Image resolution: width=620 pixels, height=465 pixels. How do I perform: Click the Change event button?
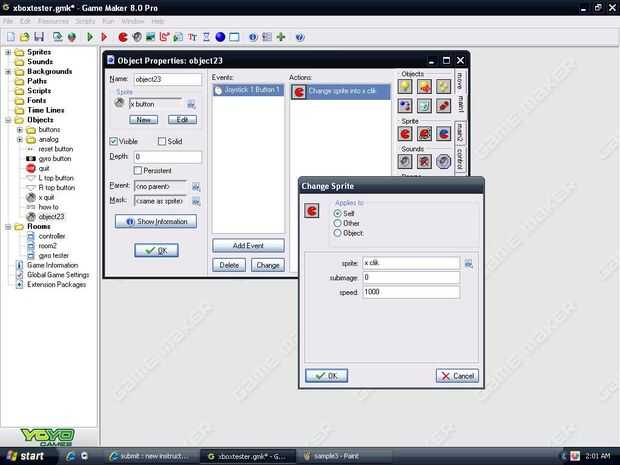268,265
